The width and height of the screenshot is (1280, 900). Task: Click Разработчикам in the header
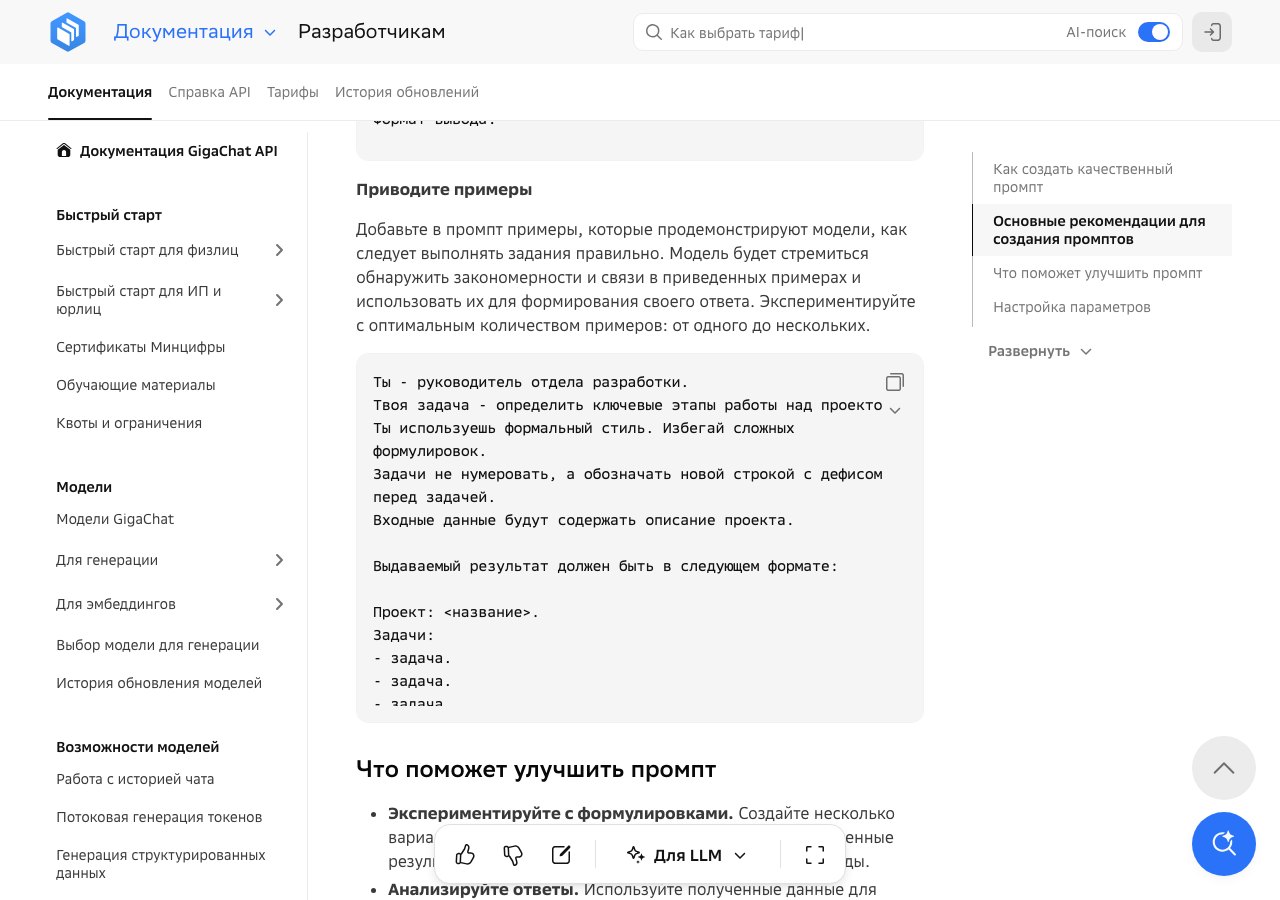click(372, 32)
